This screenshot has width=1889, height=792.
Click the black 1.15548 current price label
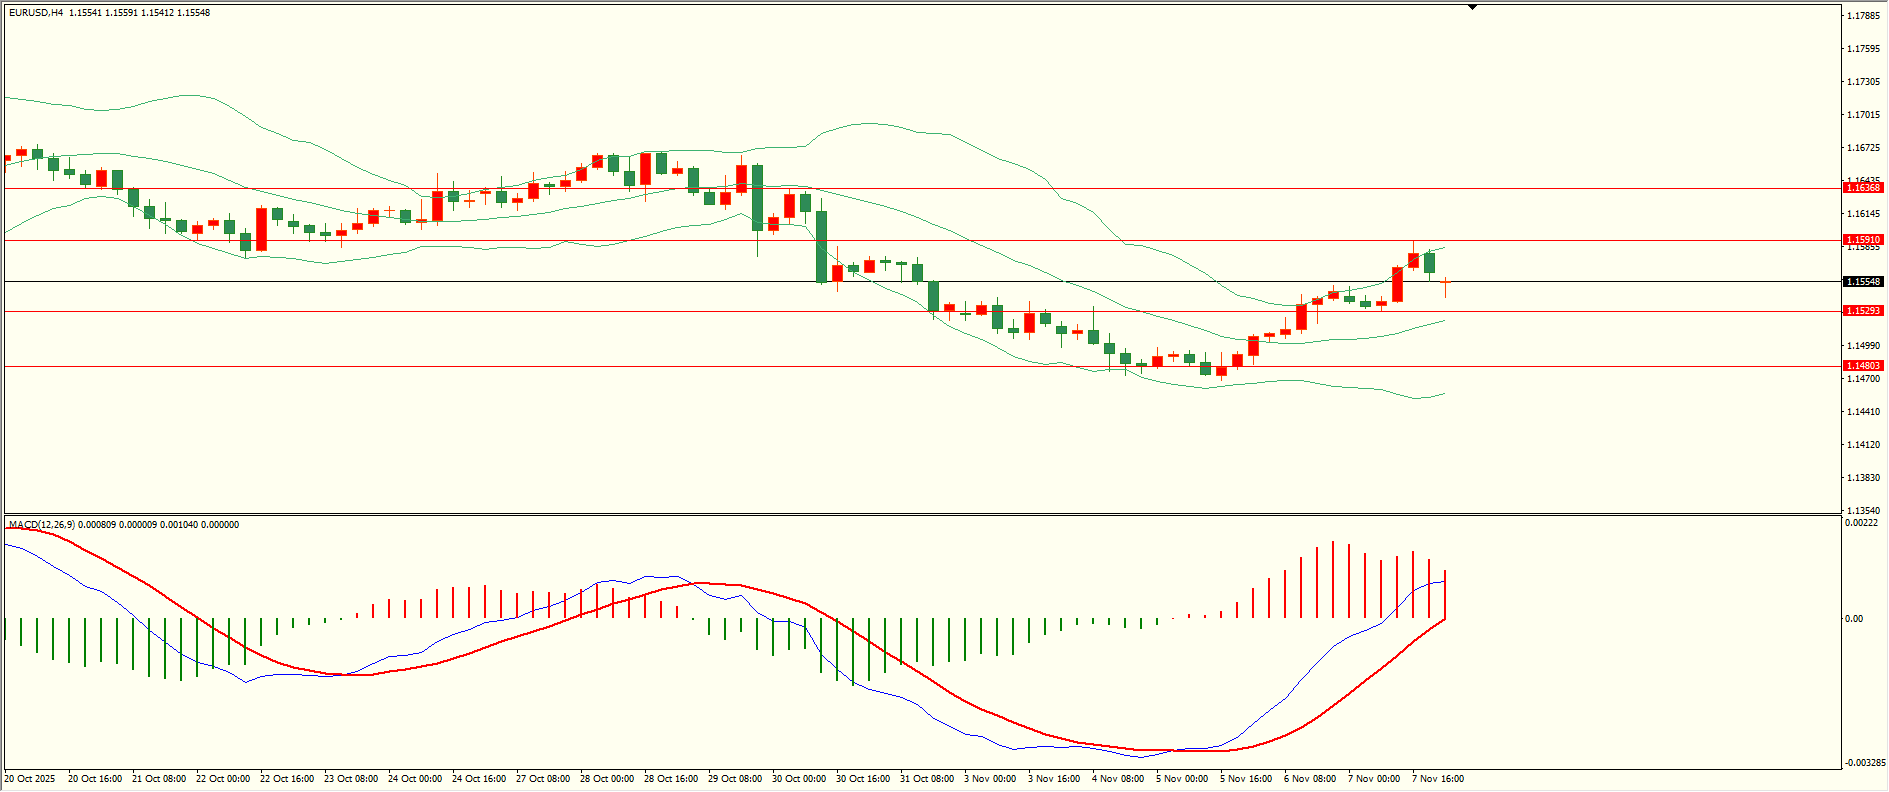[1863, 282]
